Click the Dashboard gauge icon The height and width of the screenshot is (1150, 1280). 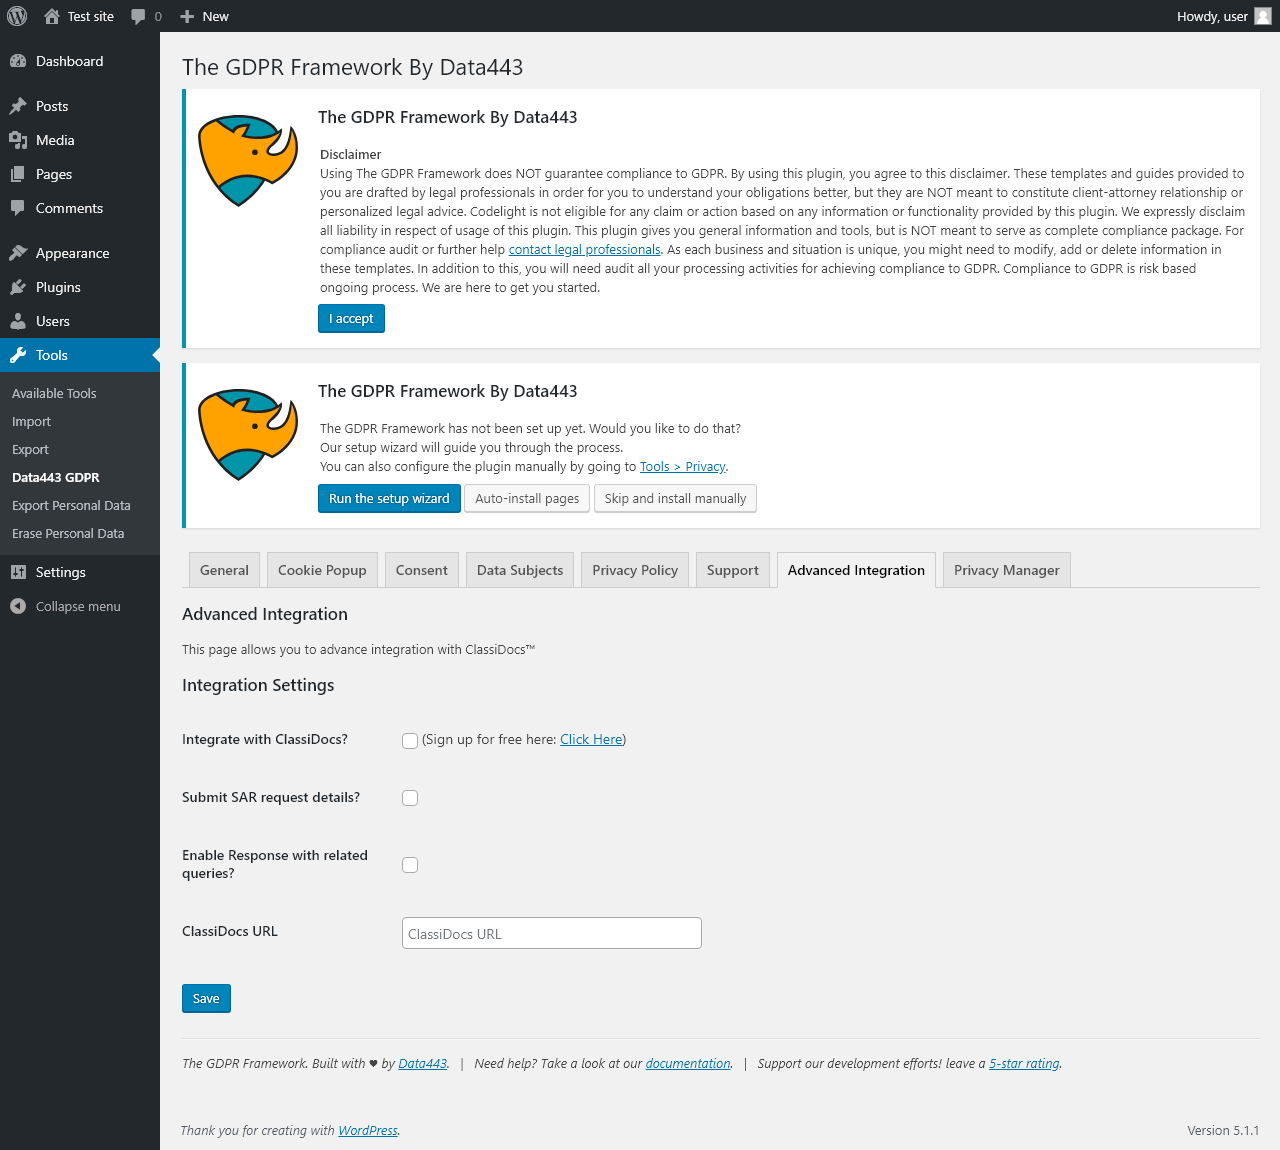tap(18, 61)
